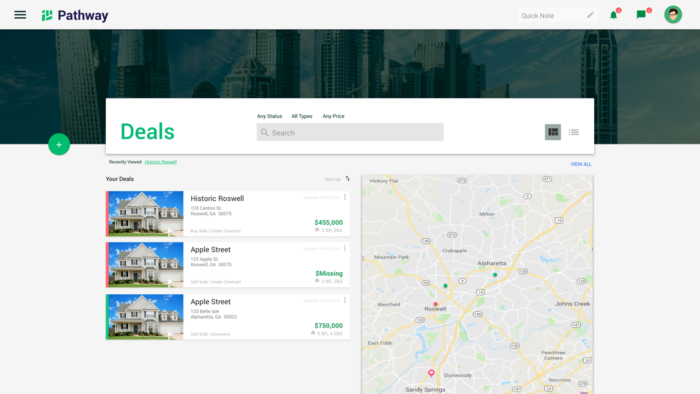Open the Sort by dropdown
700x394 pixels.
point(333,179)
